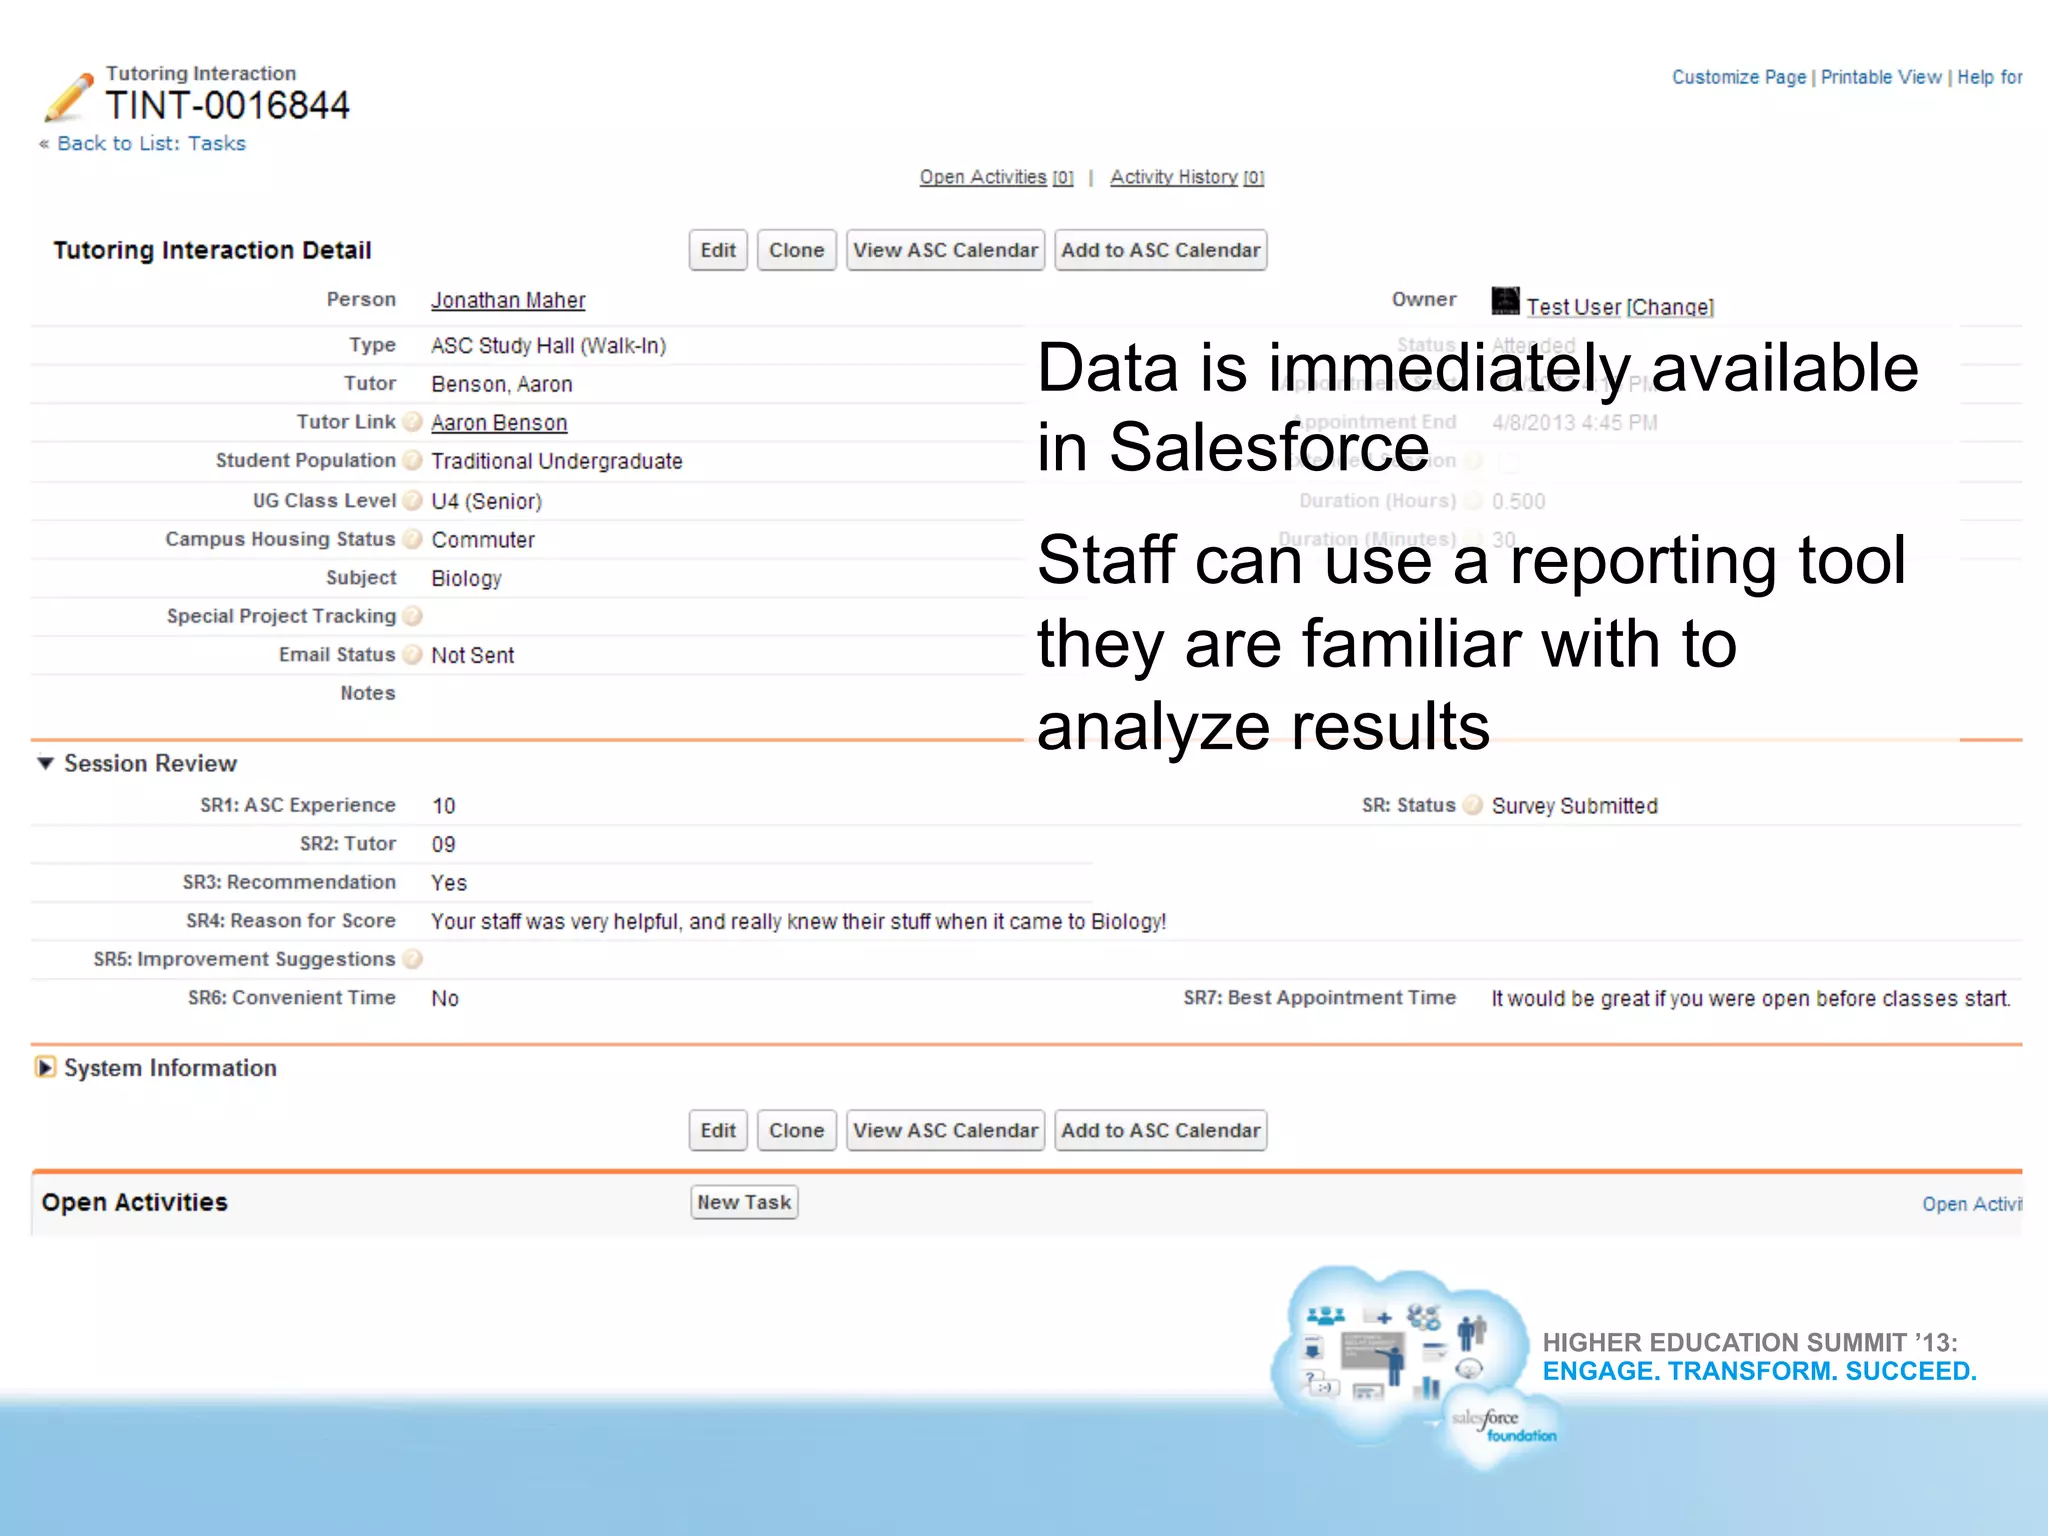Viewport: 2048px width, 1536px height.
Task: Open the Activity History [0] link
Action: tap(1187, 177)
